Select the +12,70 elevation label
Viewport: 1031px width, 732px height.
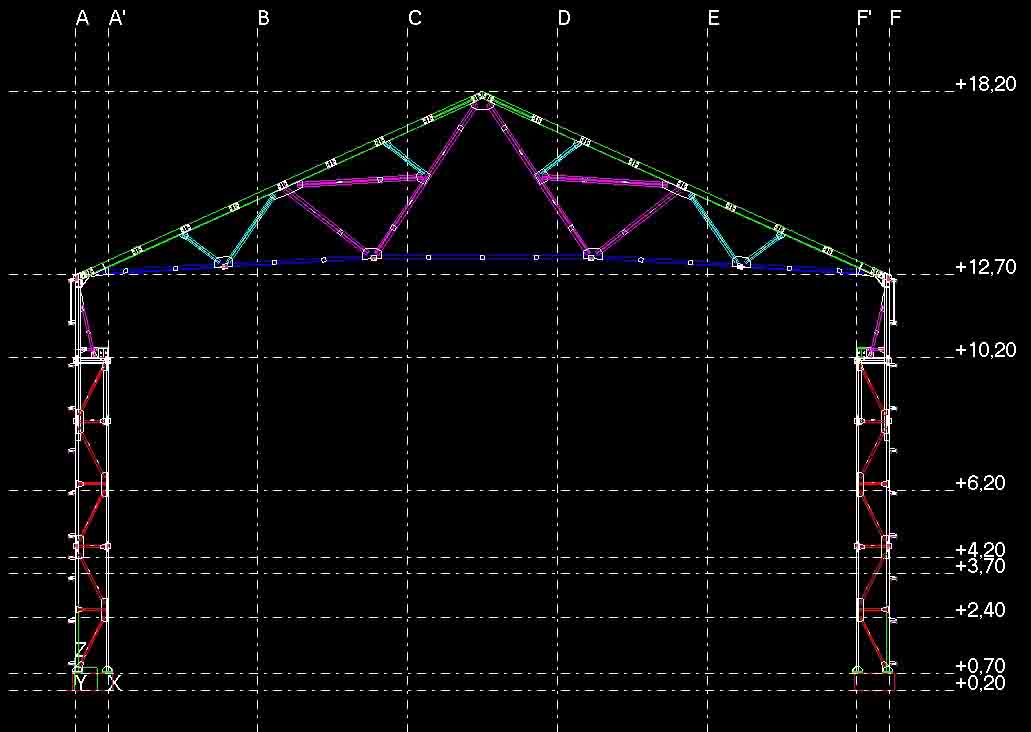[x=985, y=267]
